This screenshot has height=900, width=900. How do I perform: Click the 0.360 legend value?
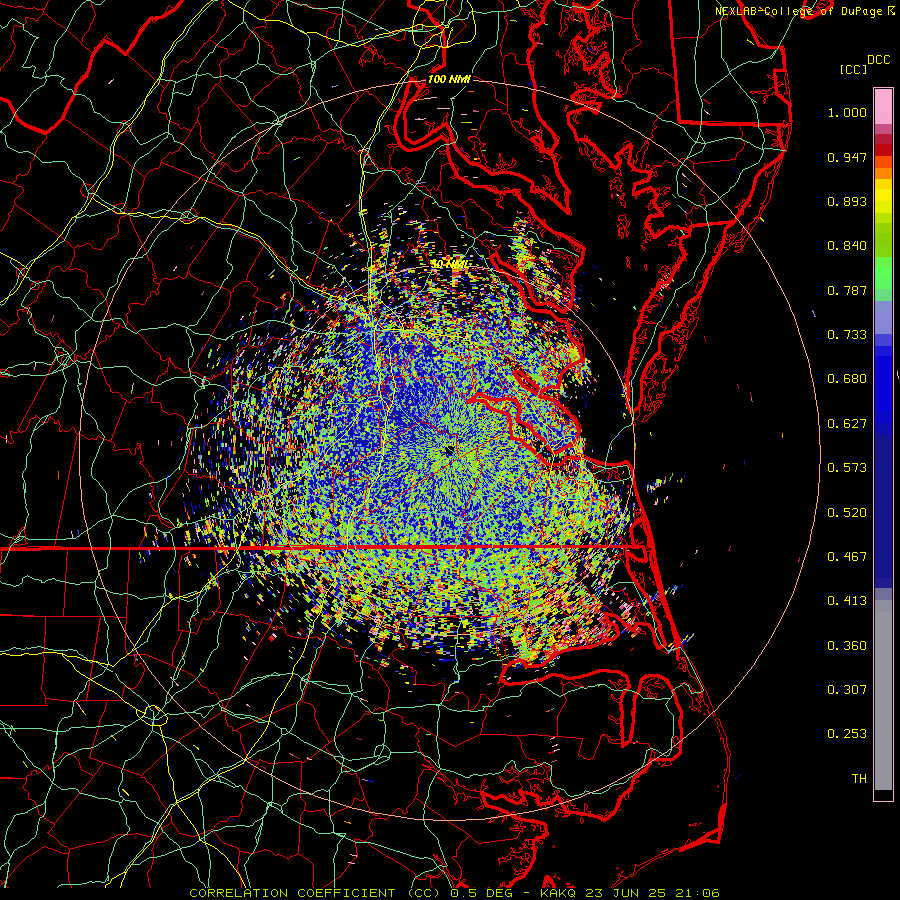[x=847, y=646]
